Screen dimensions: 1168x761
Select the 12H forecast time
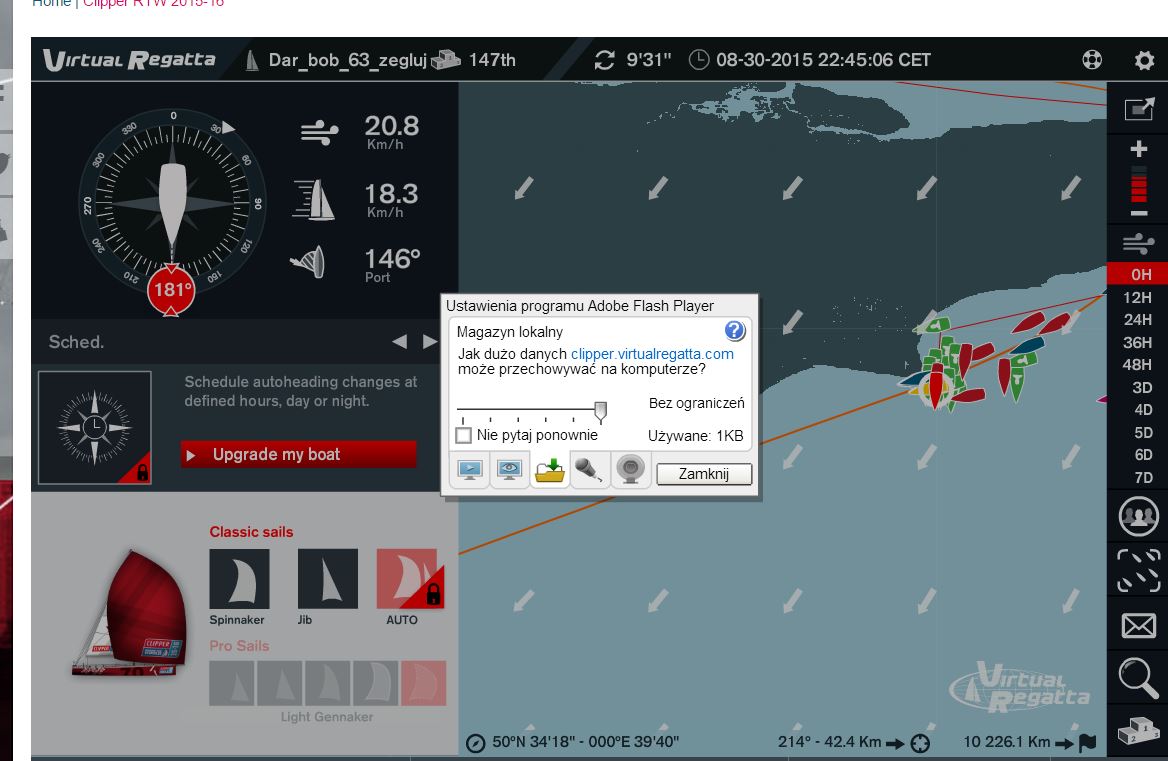pyautogui.click(x=1137, y=297)
